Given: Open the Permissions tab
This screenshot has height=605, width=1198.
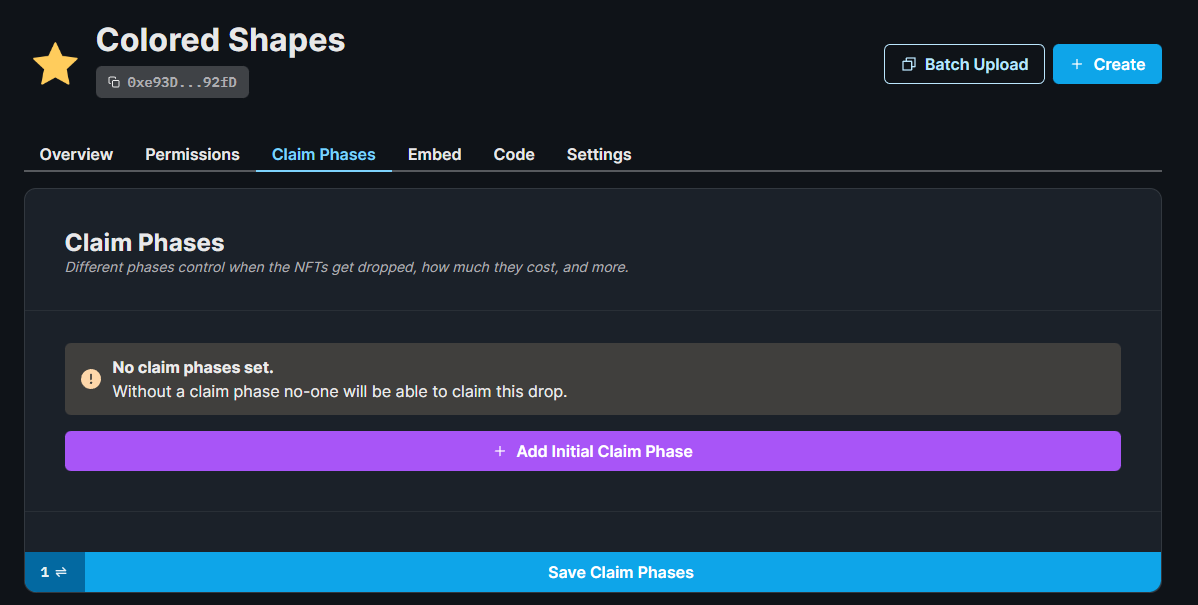Looking at the screenshot, I should point(192,154).
